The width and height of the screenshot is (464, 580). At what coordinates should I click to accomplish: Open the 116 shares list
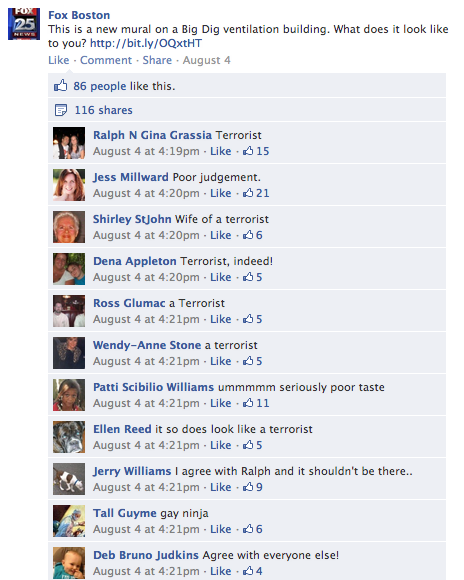click(104, 110)
